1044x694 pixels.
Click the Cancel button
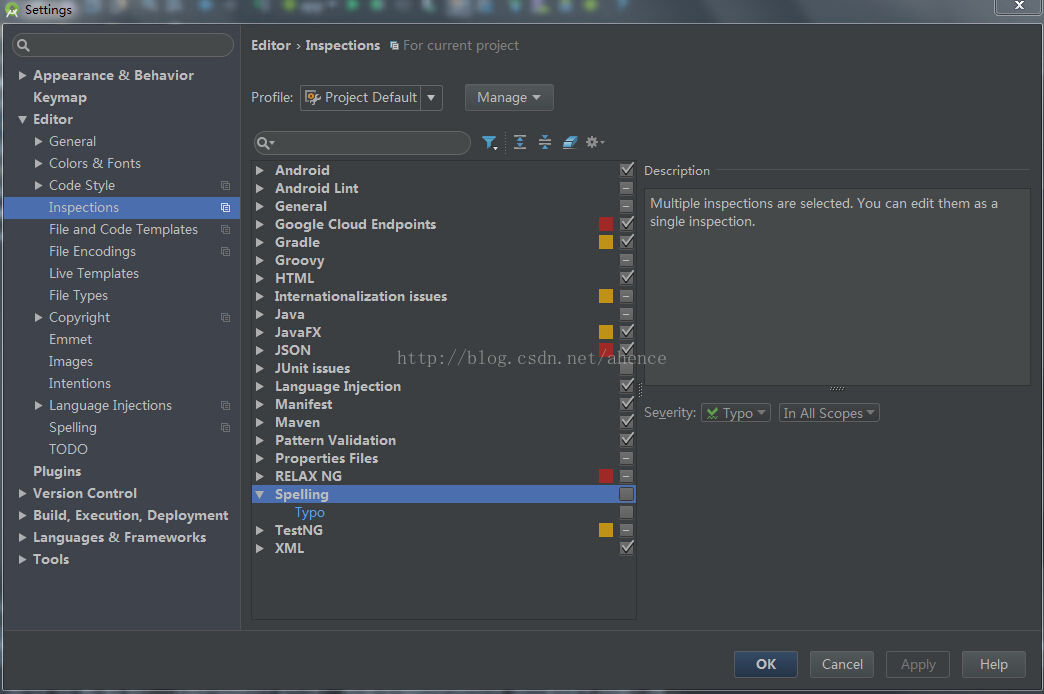[x=842, y=664]
